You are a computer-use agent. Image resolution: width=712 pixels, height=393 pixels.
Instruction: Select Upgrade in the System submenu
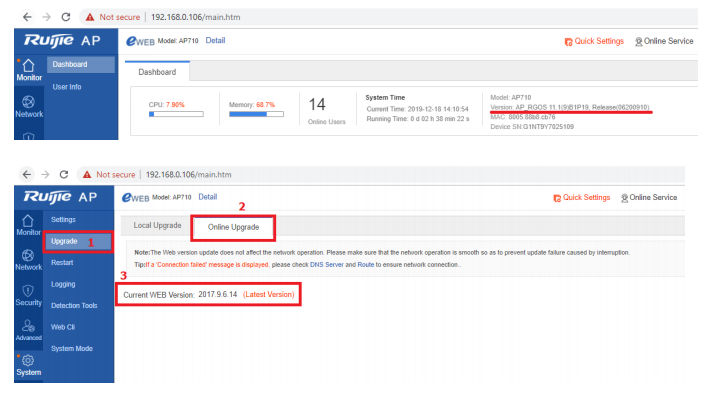coord(78,241)
